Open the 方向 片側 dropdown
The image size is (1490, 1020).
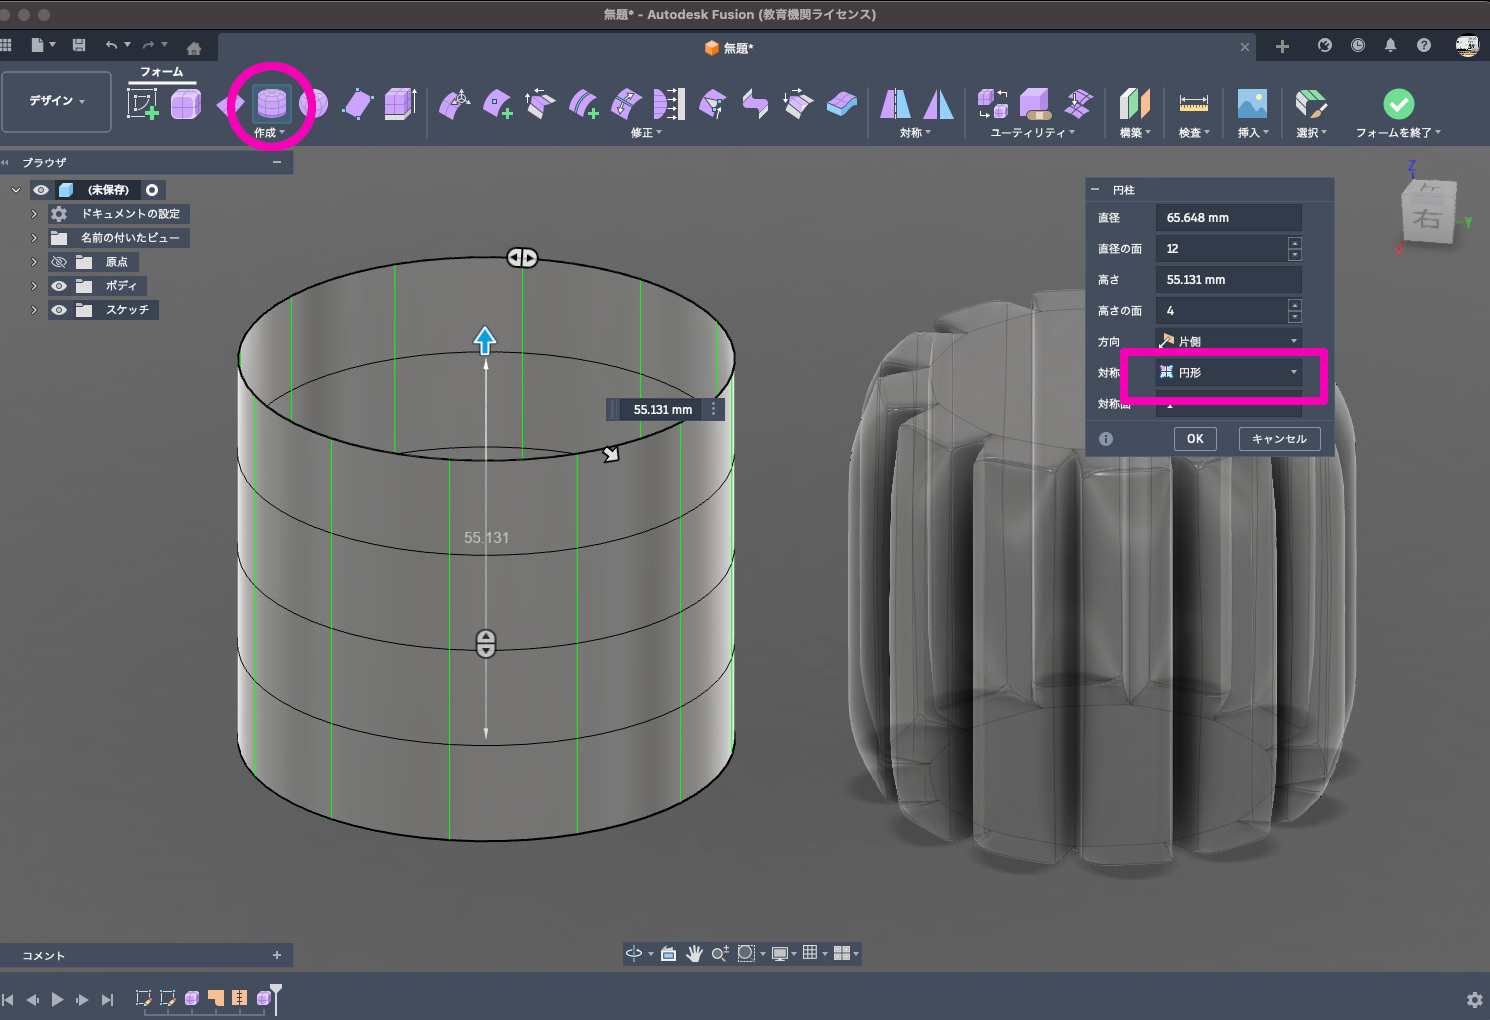click(x=1228, y=341)
